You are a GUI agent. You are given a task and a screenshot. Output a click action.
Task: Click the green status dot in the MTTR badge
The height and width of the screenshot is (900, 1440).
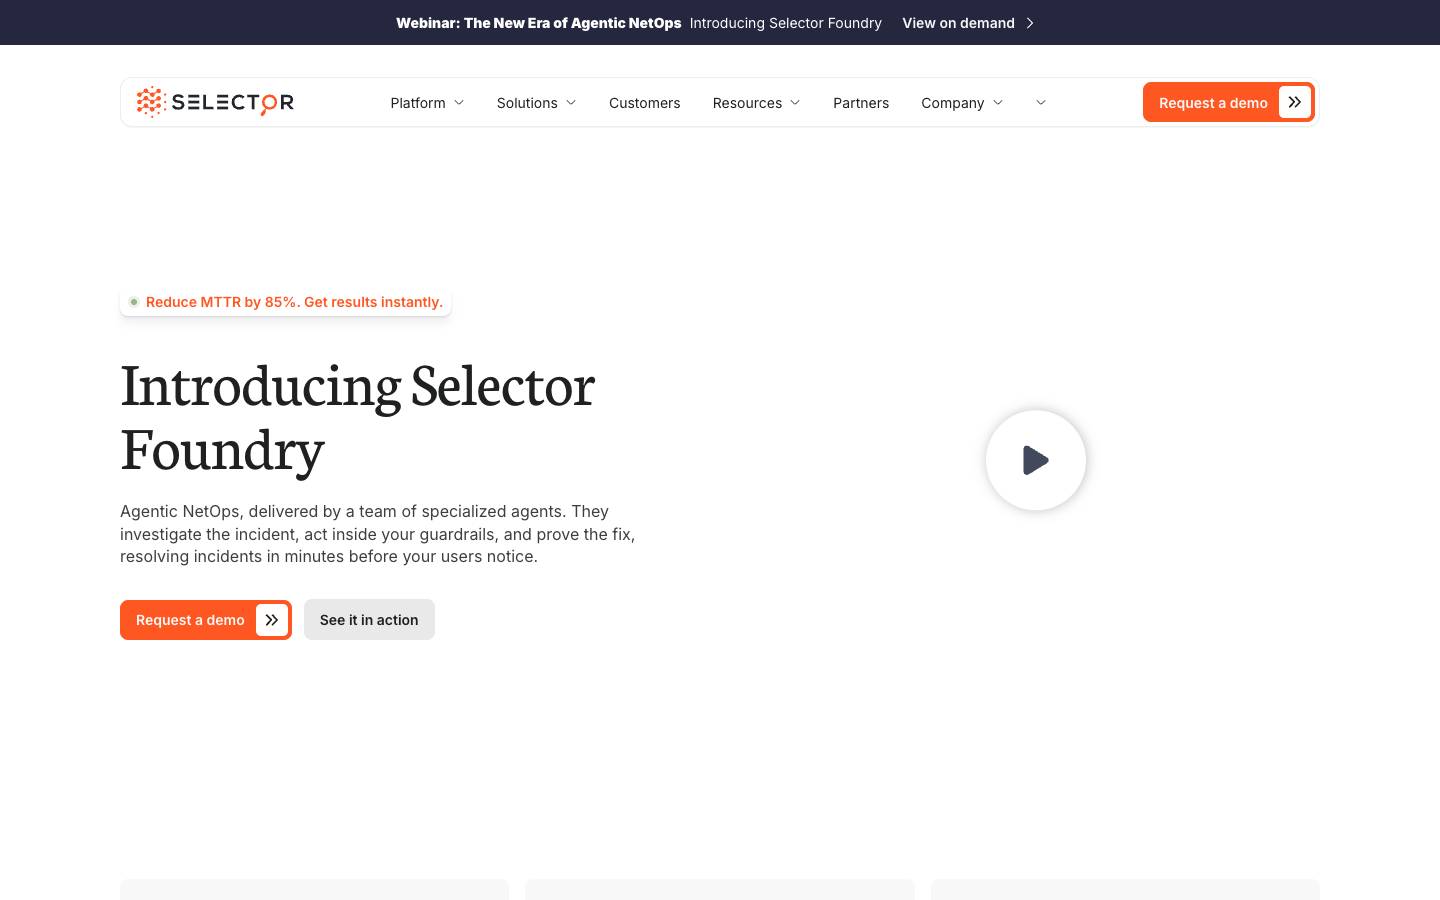click(134, 302)
